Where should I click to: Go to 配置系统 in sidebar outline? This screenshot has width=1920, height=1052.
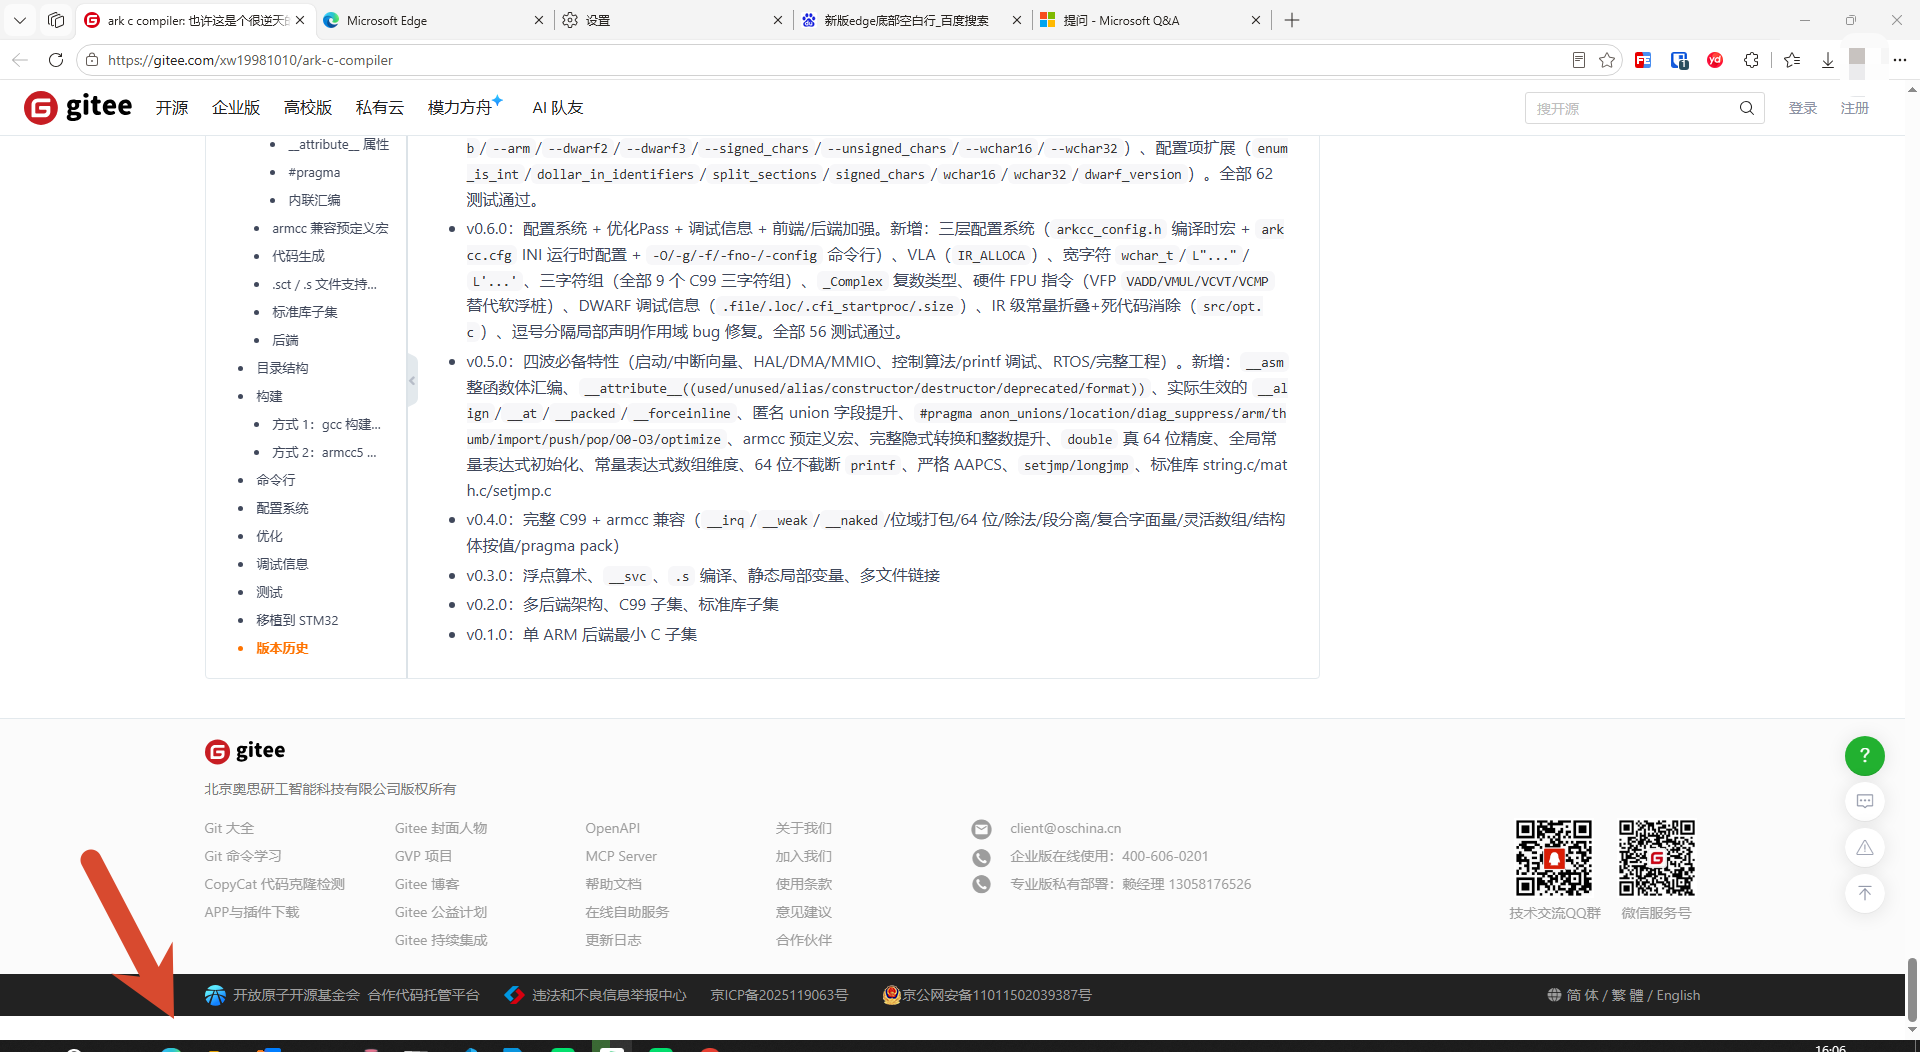[282, 508]
